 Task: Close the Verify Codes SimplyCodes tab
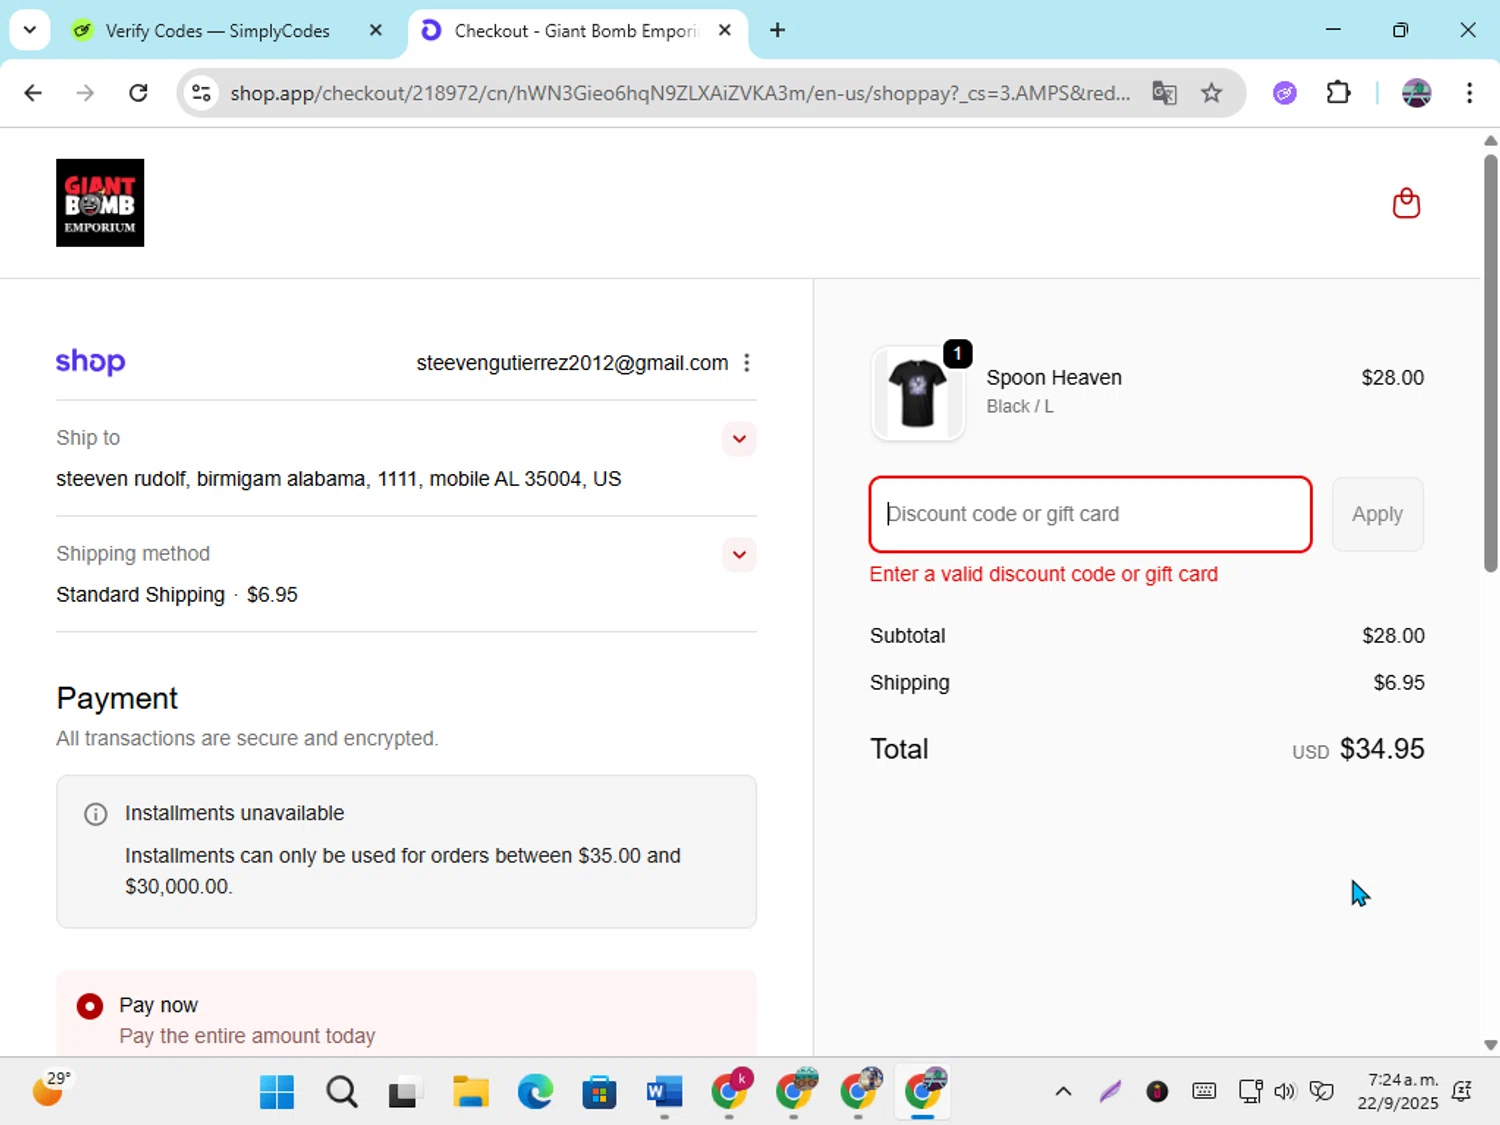click(376, 30)
